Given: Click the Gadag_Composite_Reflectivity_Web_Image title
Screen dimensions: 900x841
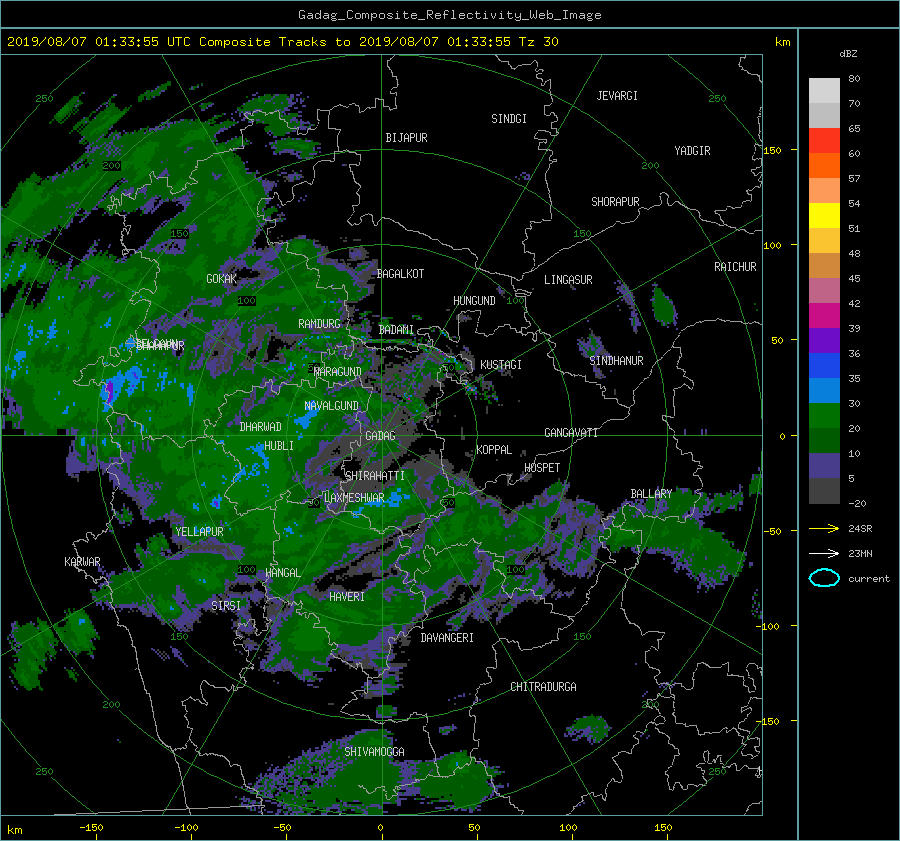Looking at the screenshot, I should coord(449,15).
